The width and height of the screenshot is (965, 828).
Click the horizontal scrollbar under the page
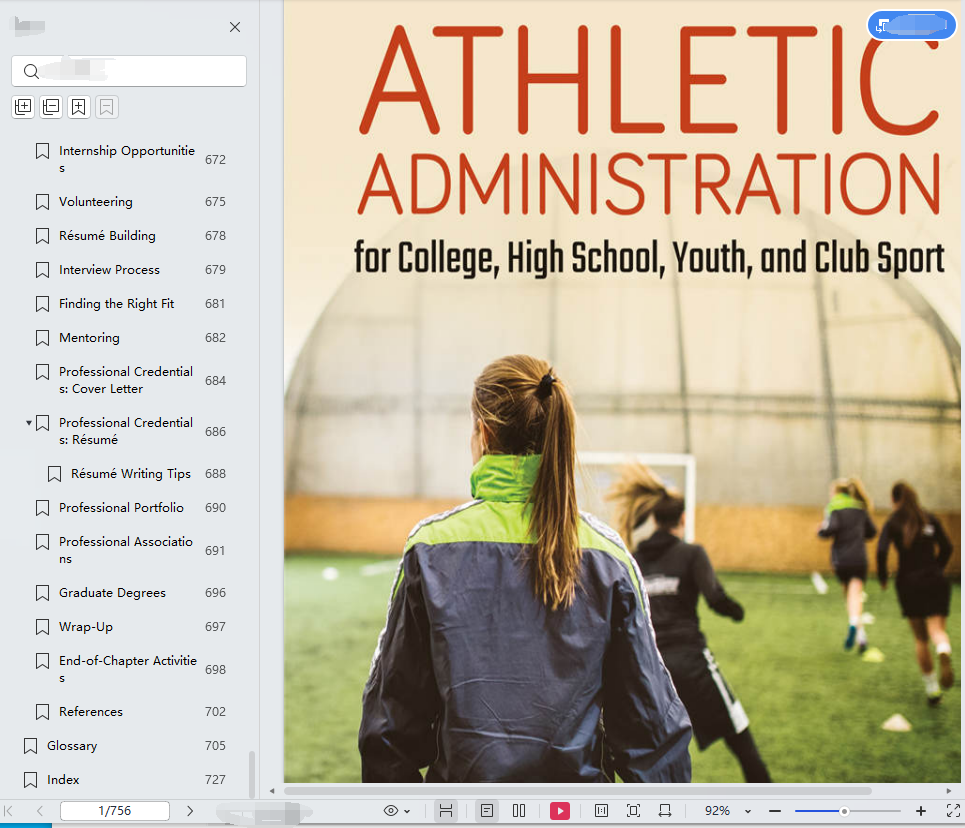[x=577, y=790]
